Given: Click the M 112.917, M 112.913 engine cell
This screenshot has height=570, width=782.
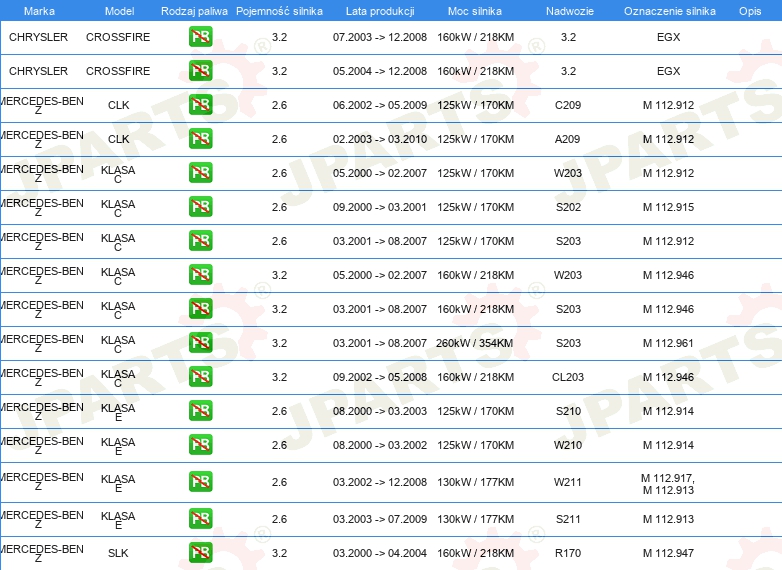Looking at the screenshot, I should point(668,483).
